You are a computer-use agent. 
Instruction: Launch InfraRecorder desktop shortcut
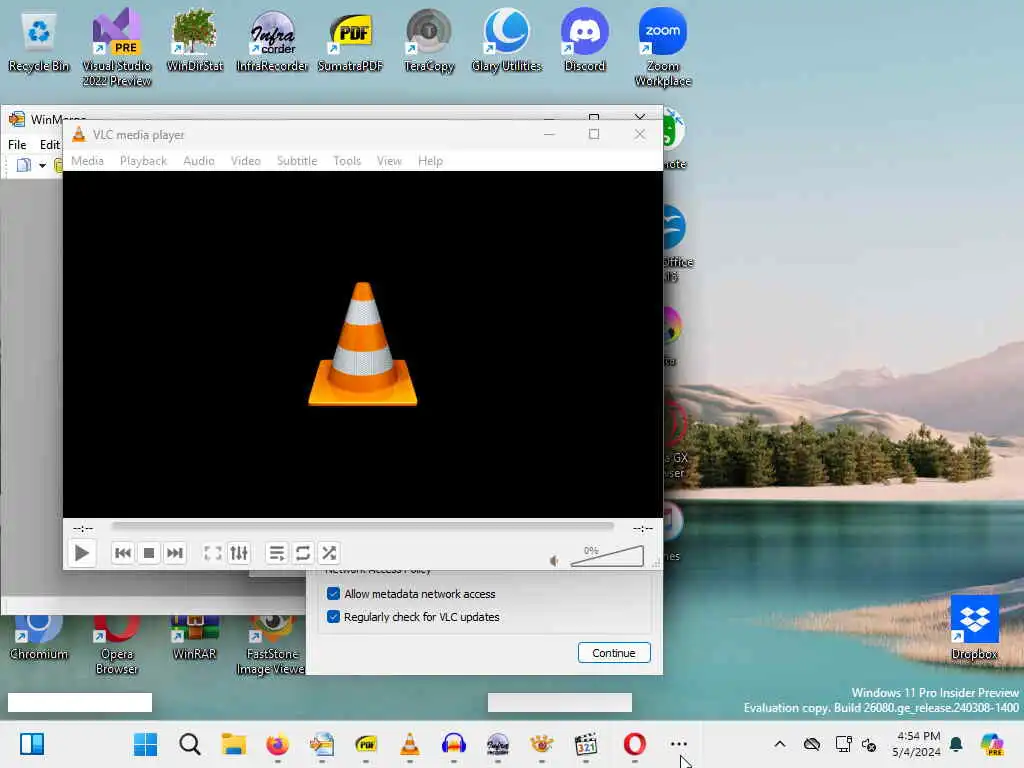click(272, 40)
